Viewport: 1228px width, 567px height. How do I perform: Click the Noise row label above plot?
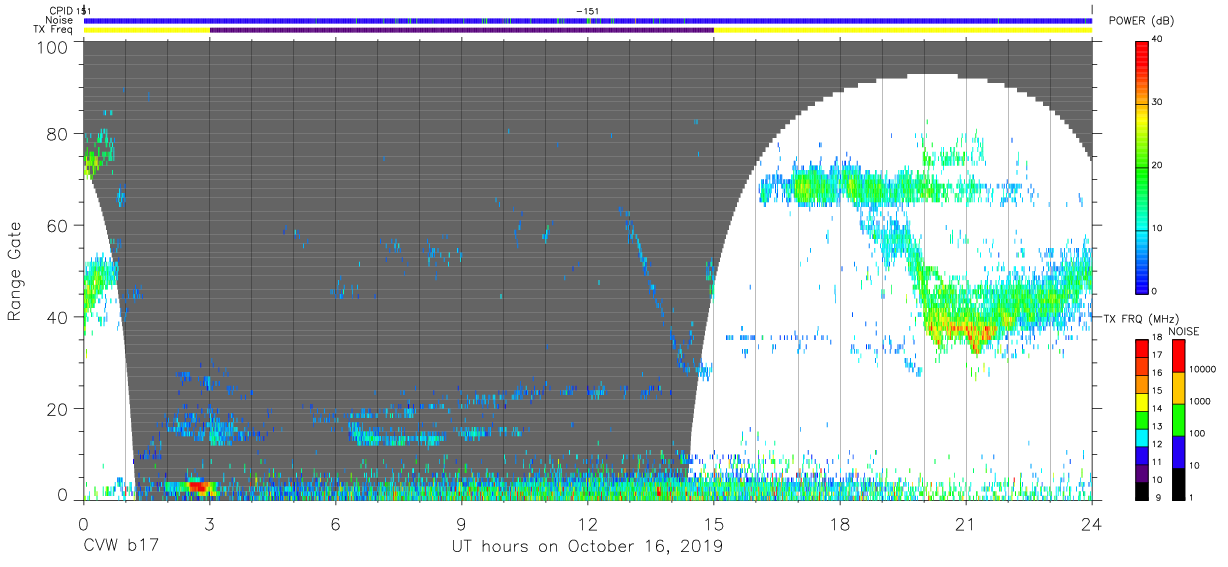coord(59,20)
